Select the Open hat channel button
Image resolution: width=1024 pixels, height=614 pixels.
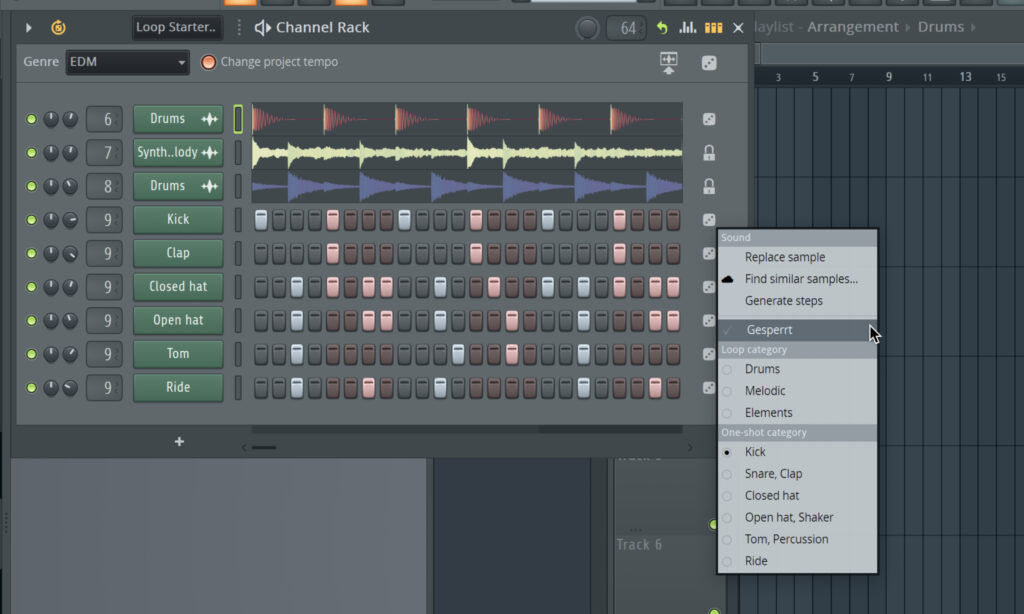178,321
